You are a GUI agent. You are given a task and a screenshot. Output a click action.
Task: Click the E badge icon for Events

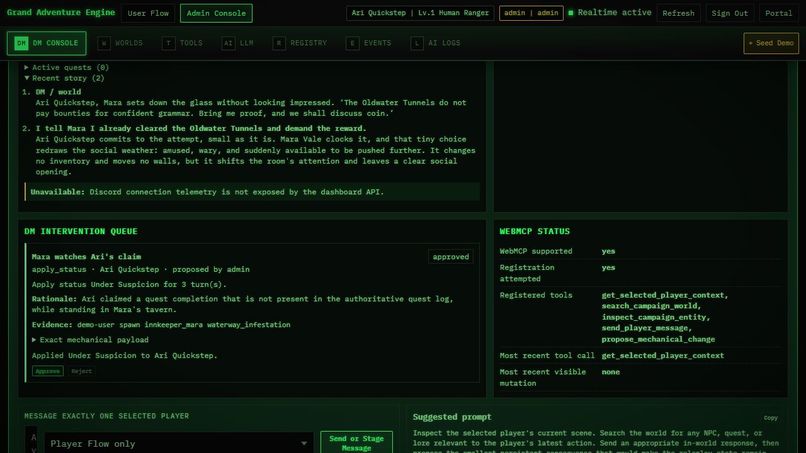pyautogui.click(x=352, y=43)
